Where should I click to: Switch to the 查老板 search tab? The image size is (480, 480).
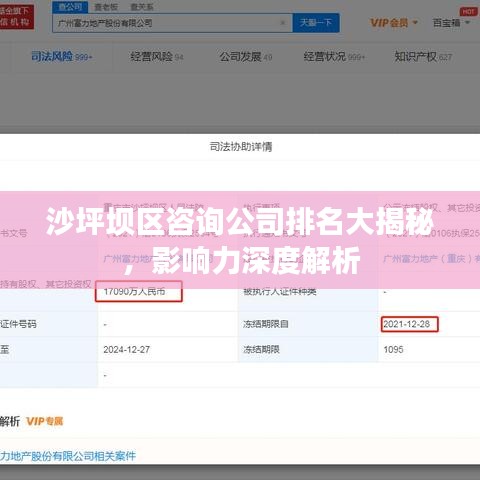point(106,7)
